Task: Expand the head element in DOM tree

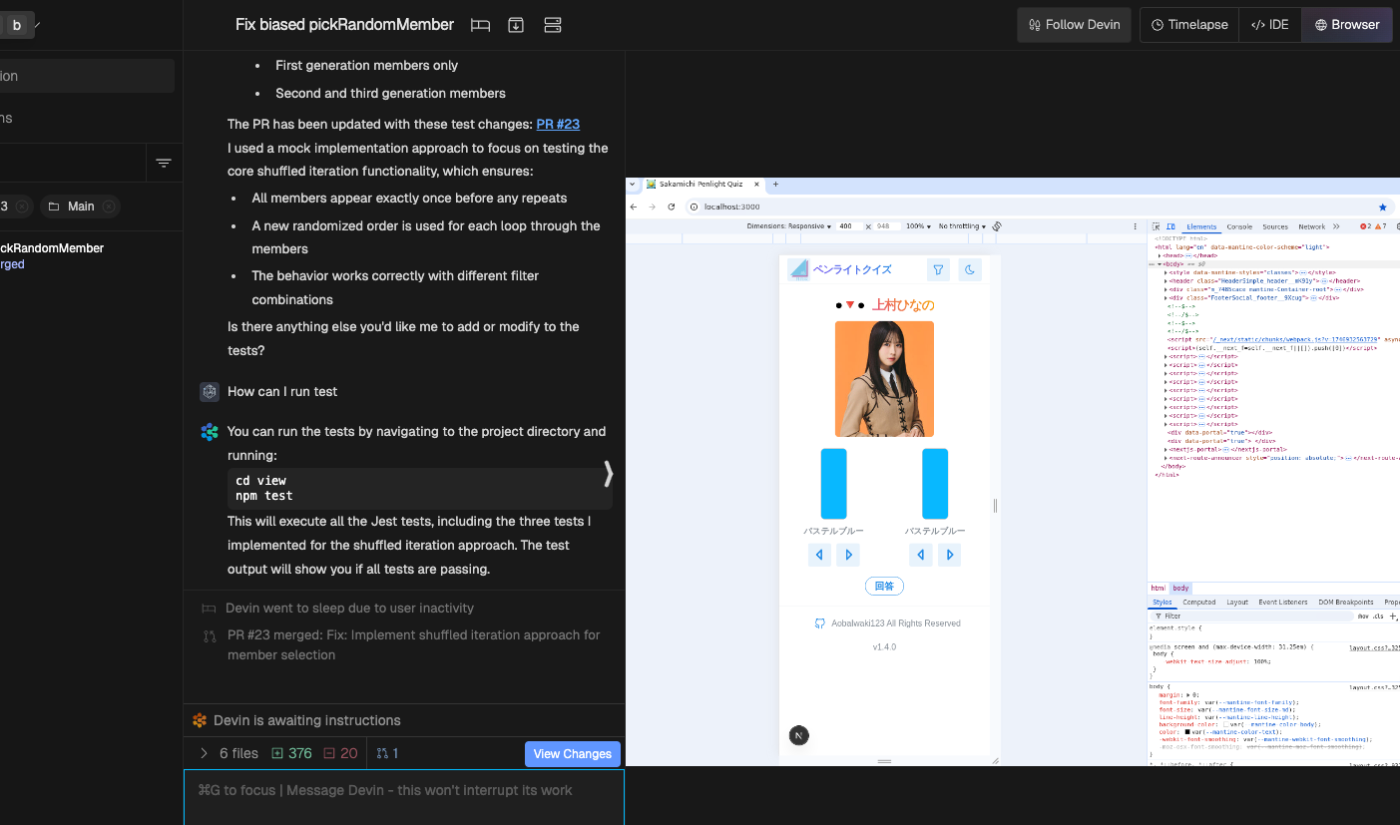Action: 1161,256
